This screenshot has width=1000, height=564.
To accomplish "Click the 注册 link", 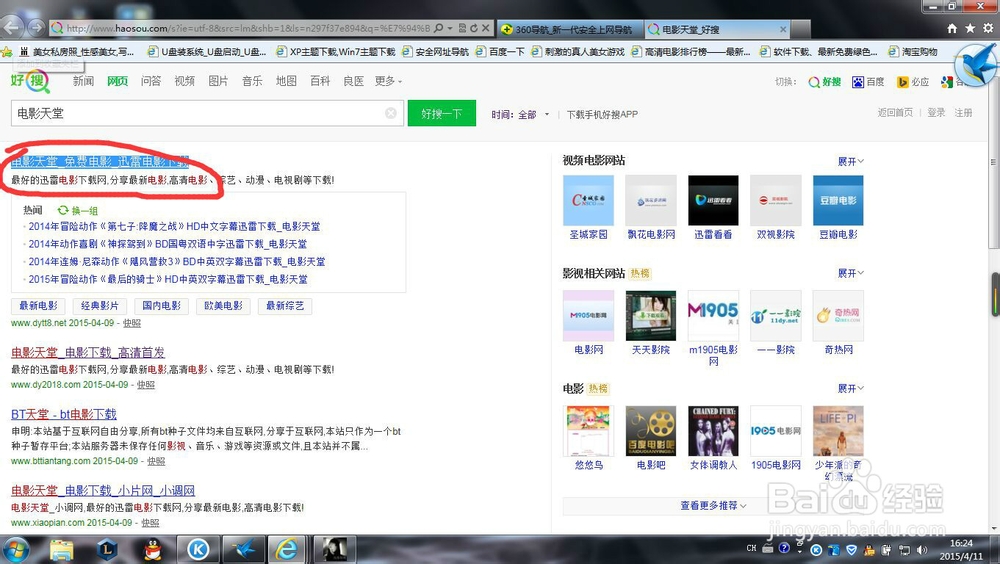I will pos(963,113).
